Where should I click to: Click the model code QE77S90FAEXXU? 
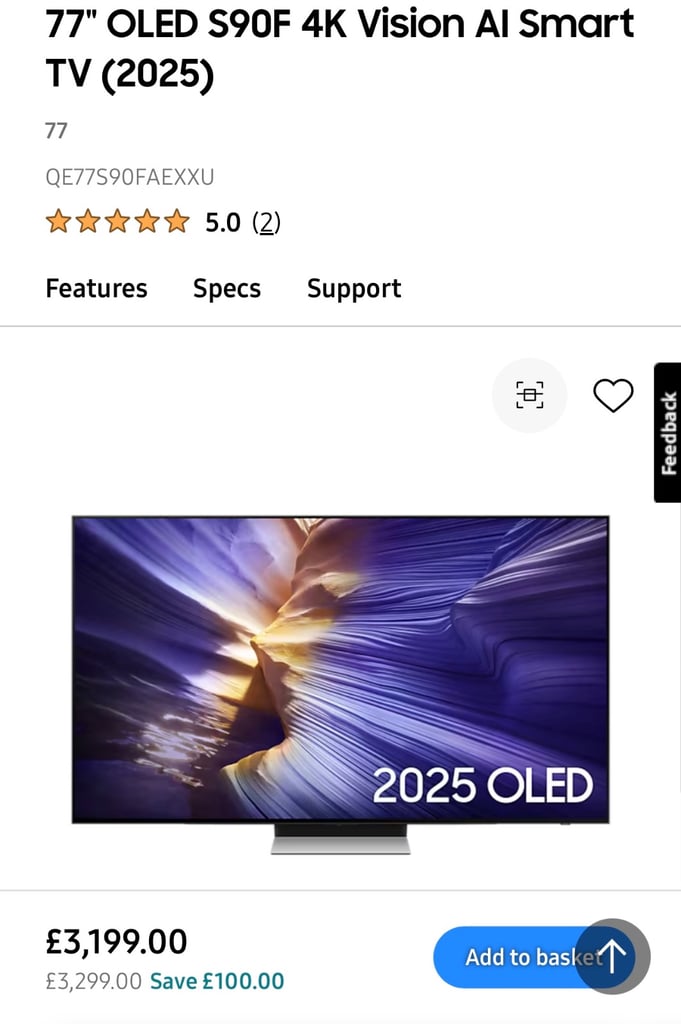129,177
